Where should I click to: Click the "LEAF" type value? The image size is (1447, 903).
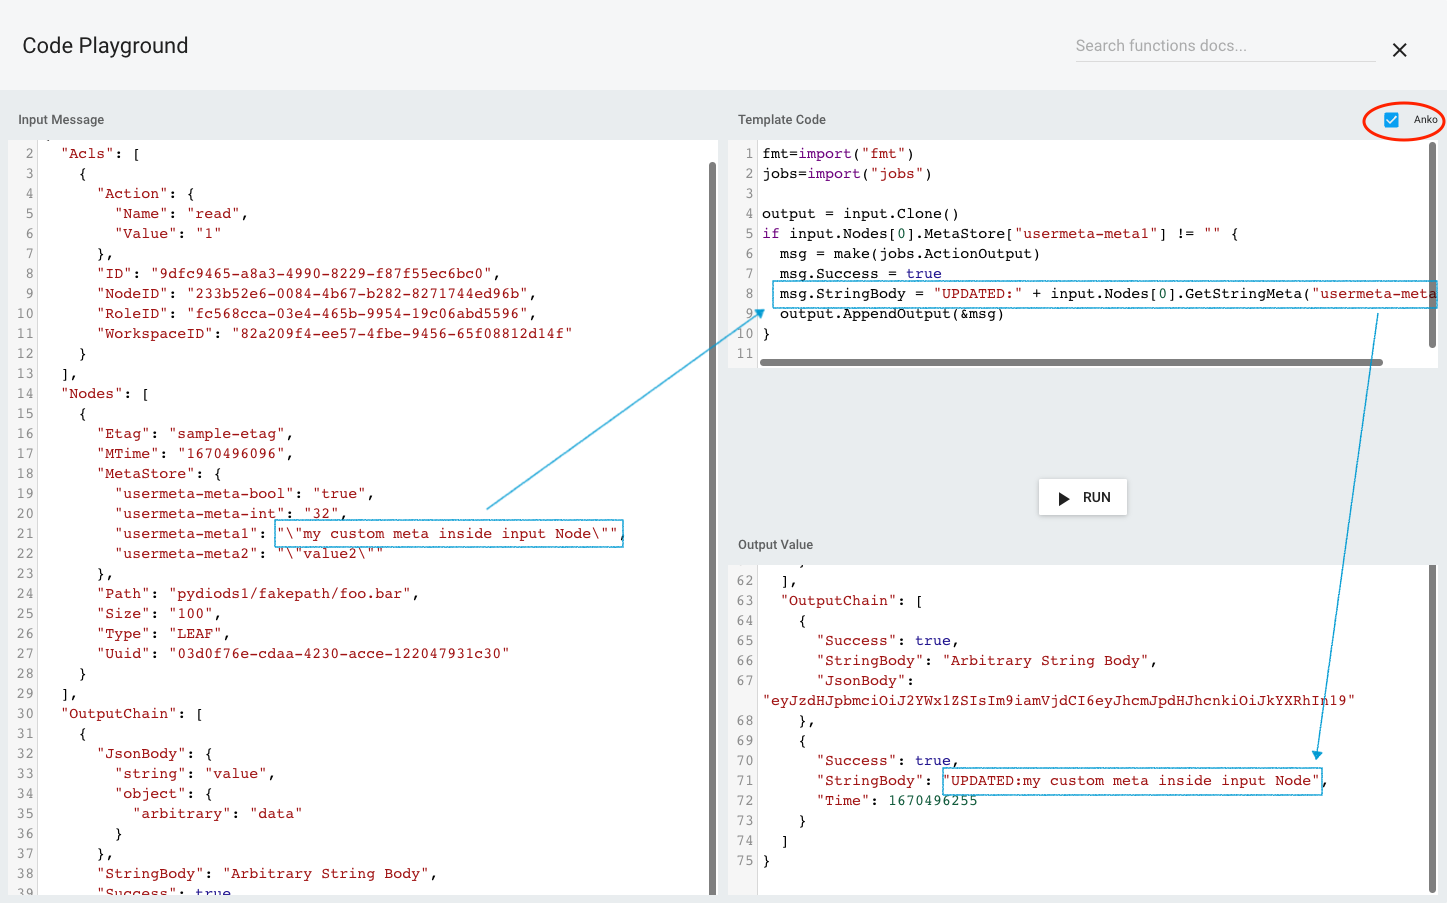[195, 634]
